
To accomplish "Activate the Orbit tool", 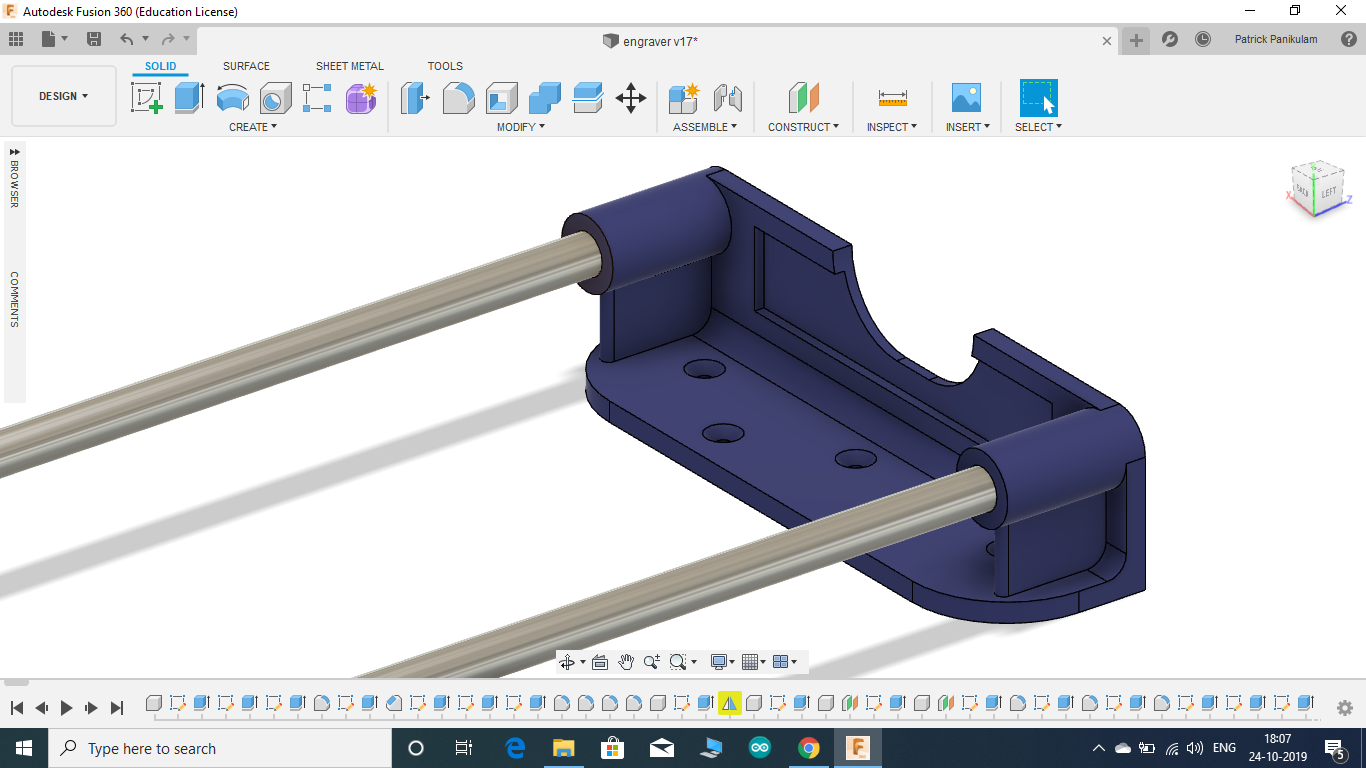I will 568,661.
